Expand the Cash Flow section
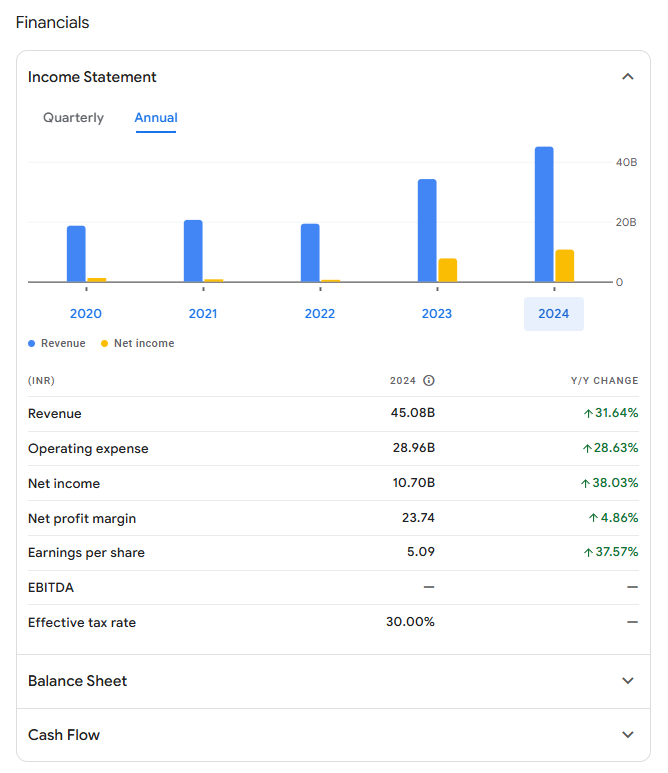The image size is (668, 773). coord(333,735)
